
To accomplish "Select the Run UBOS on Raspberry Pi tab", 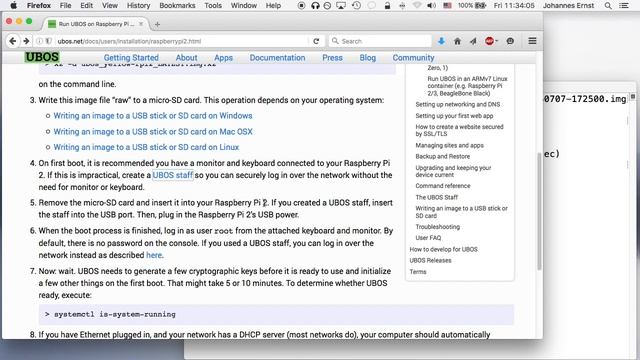I will (95, 24).
